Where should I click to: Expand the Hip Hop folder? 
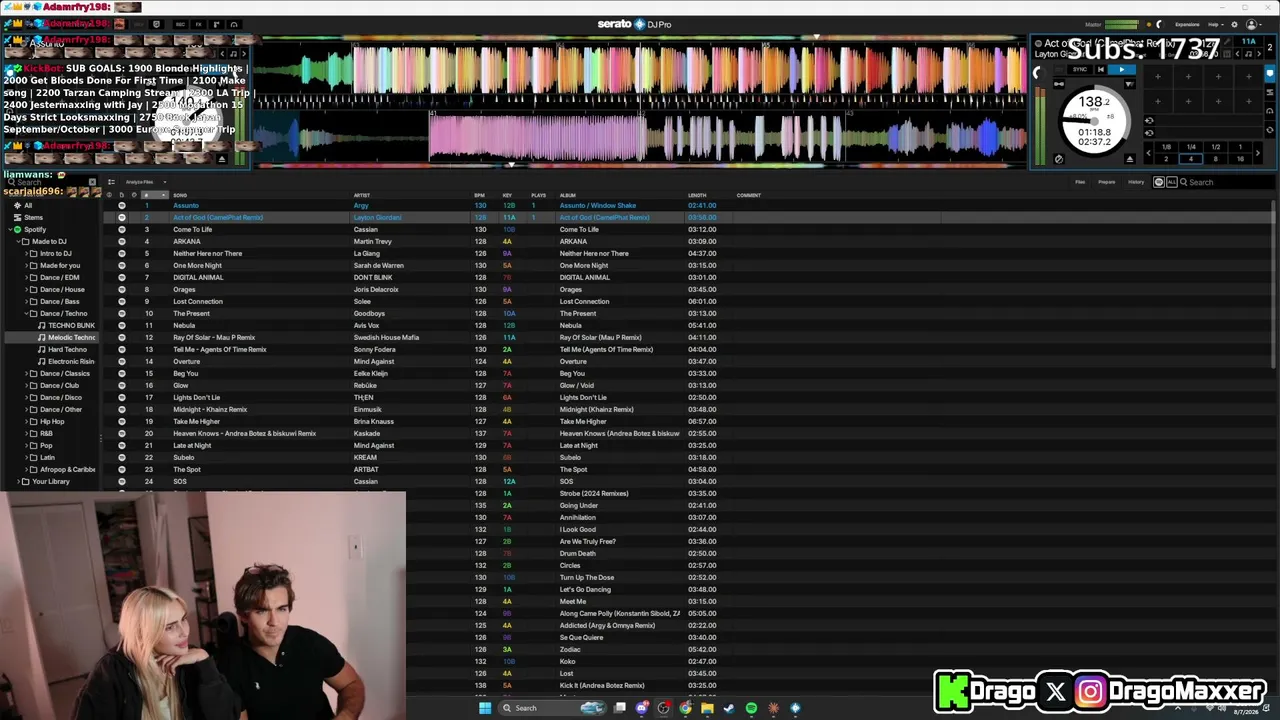(x=26, y=422)
